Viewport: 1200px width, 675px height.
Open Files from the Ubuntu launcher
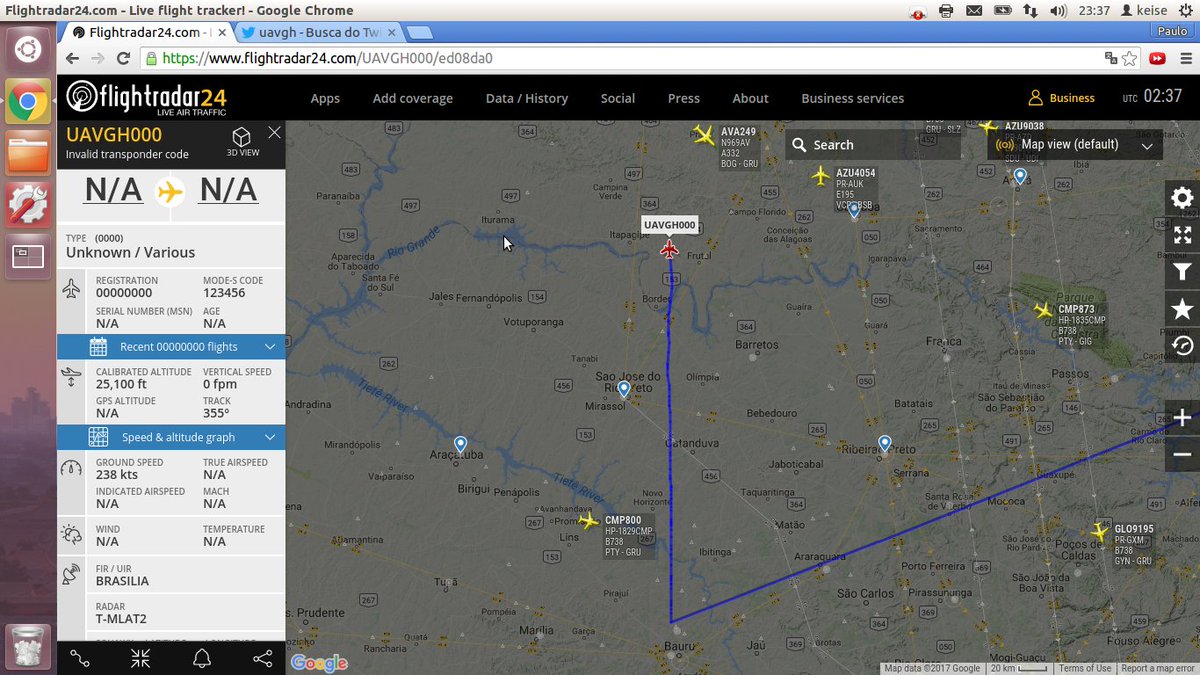pyautogui.click(x=28, y=153)
